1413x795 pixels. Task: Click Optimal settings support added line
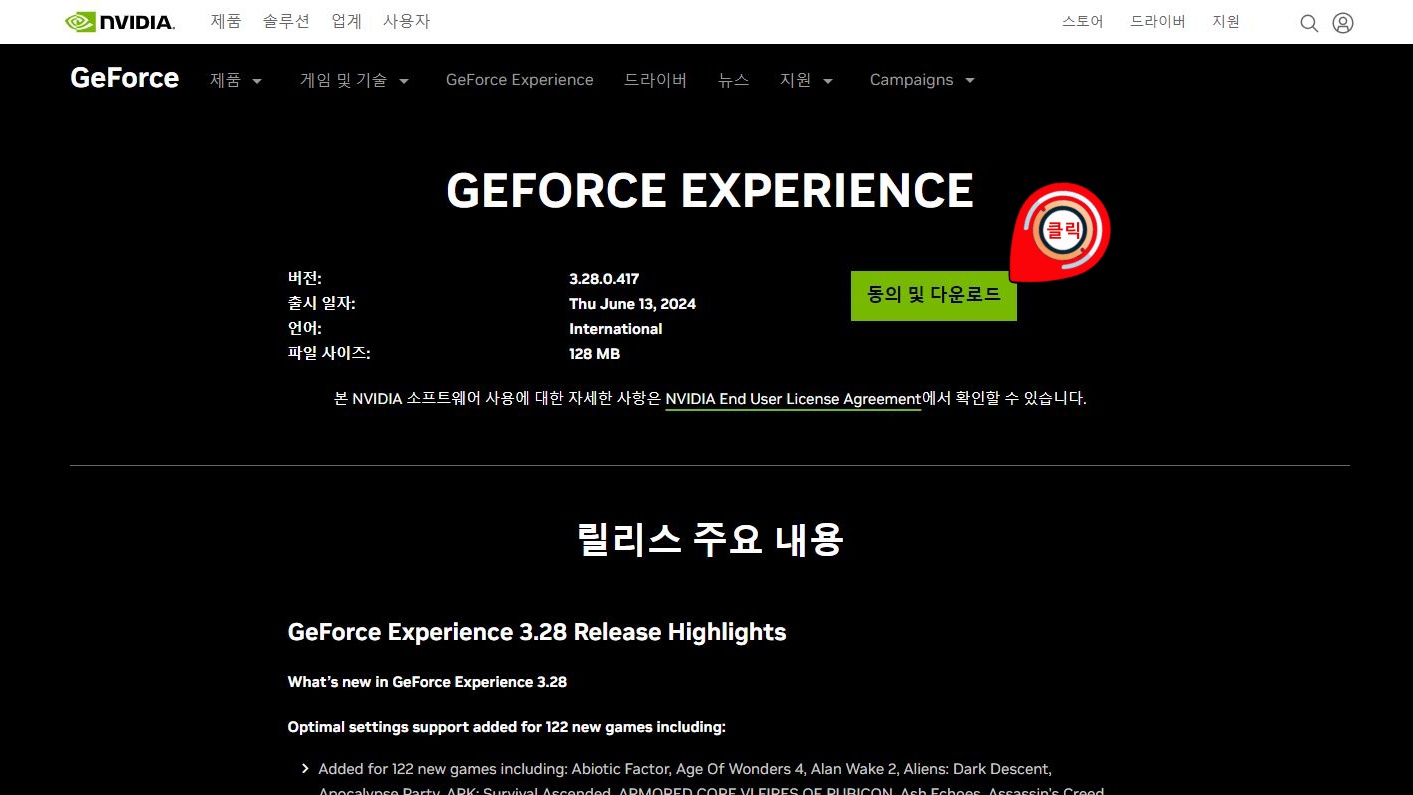click(506, 727)
